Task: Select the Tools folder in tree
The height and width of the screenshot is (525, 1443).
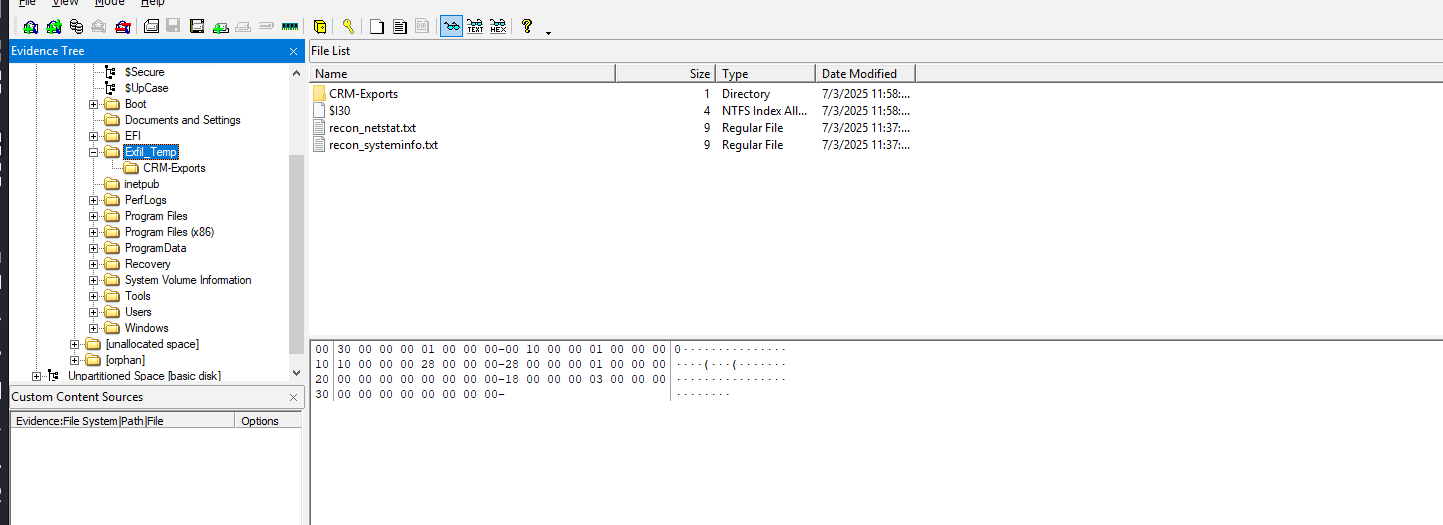Action: click(x=138, y=296)
